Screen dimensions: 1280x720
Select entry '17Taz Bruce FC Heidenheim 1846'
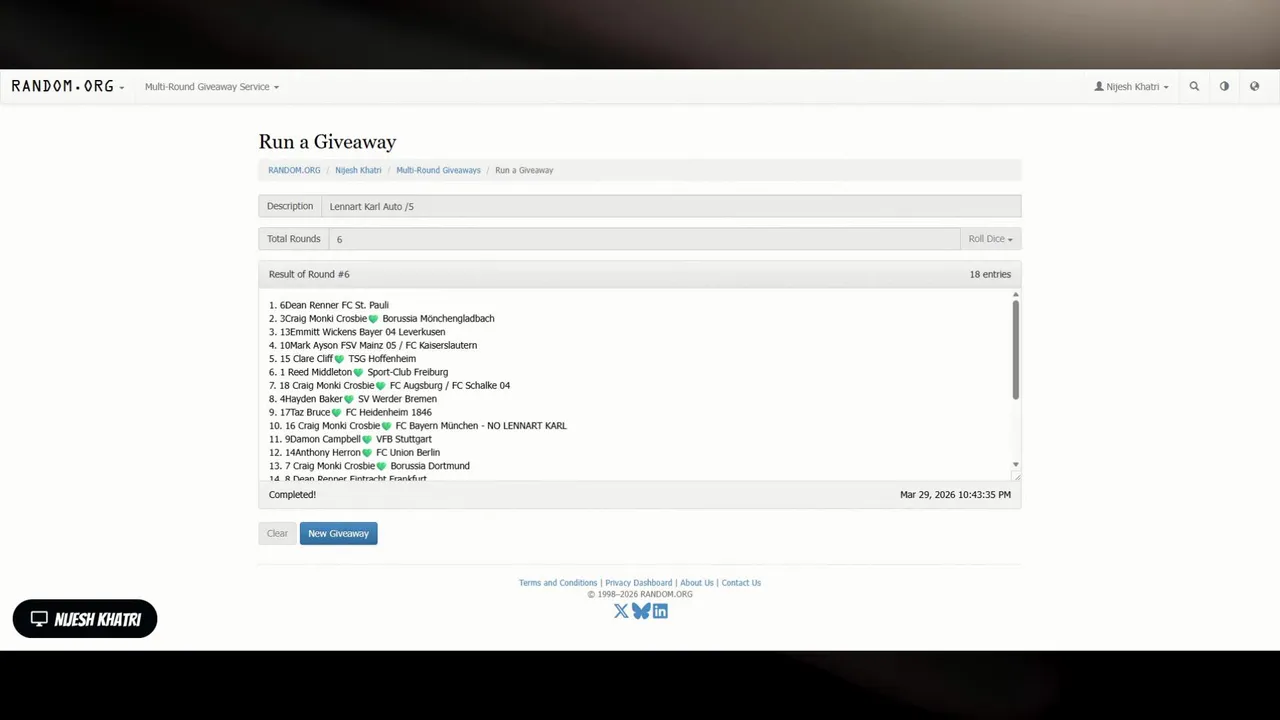click(x=350, y=412)
